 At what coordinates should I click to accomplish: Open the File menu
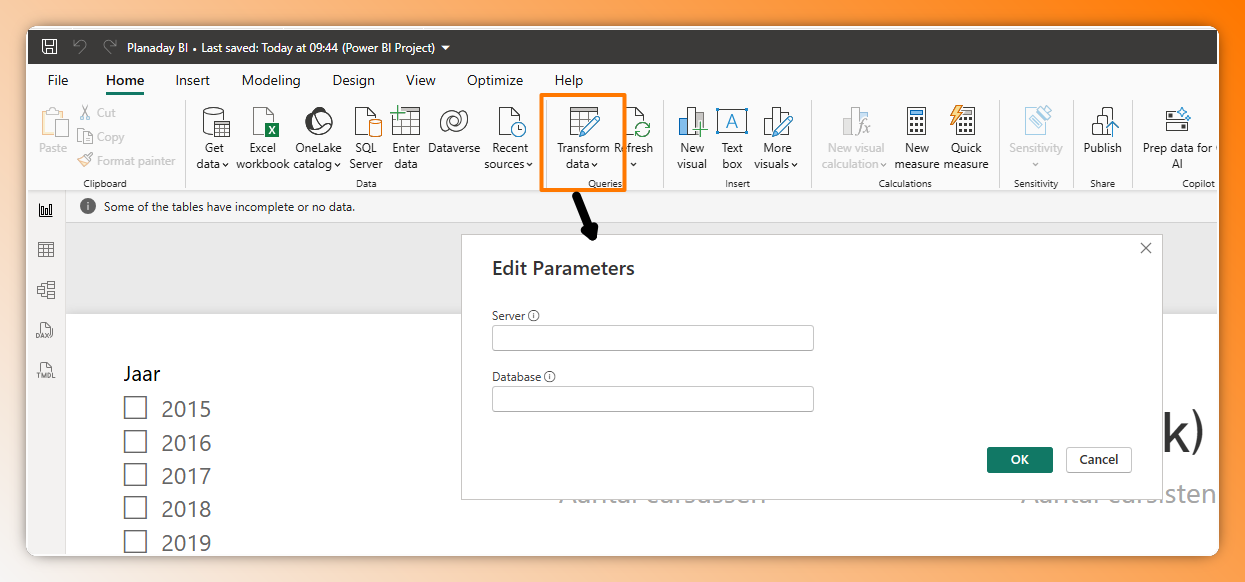point(58,80)
